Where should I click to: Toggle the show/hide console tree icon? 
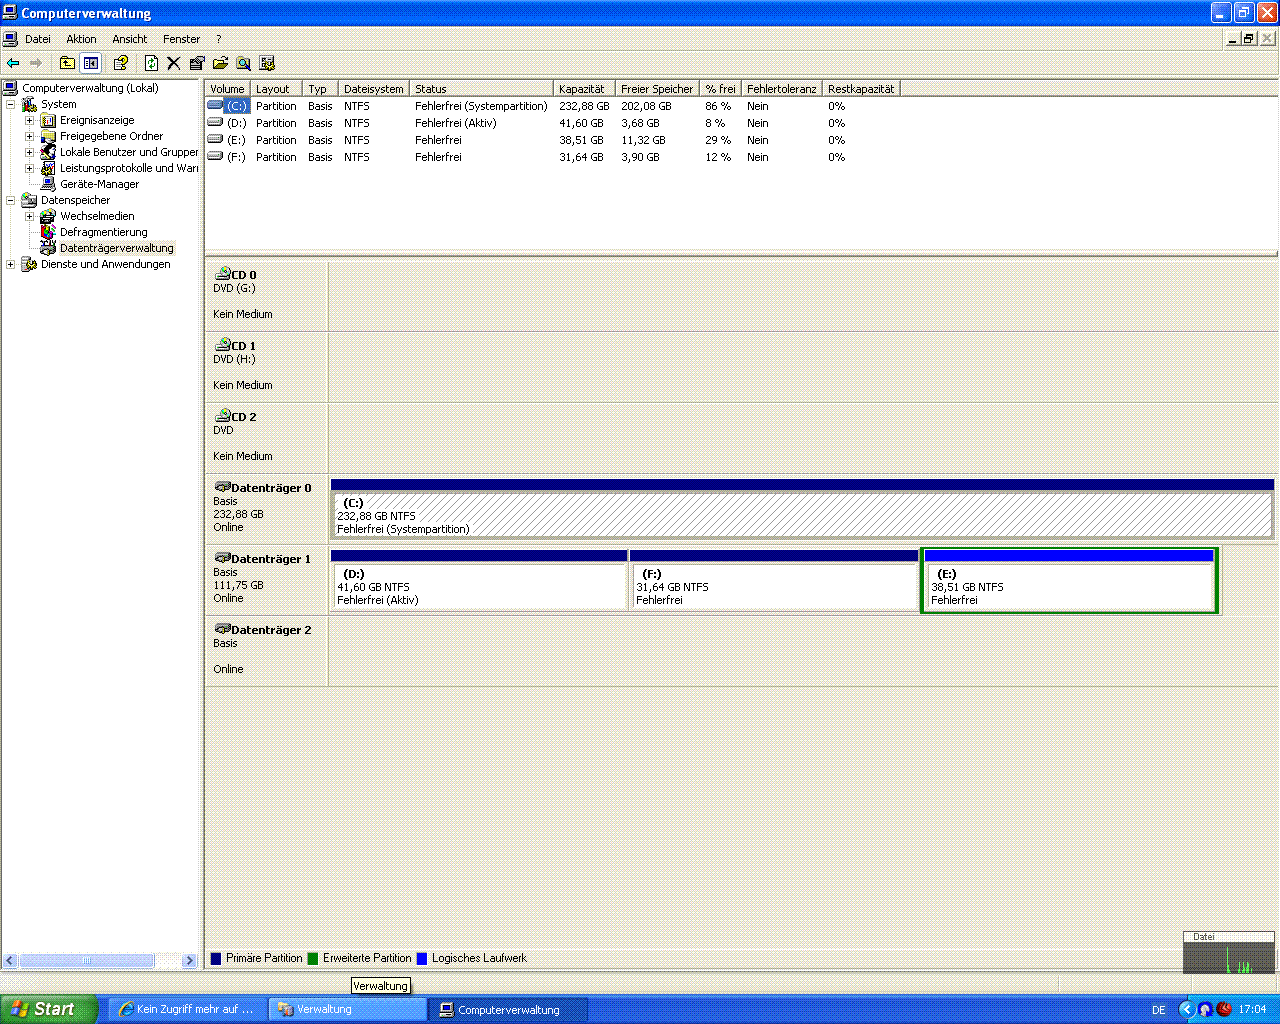91,63
